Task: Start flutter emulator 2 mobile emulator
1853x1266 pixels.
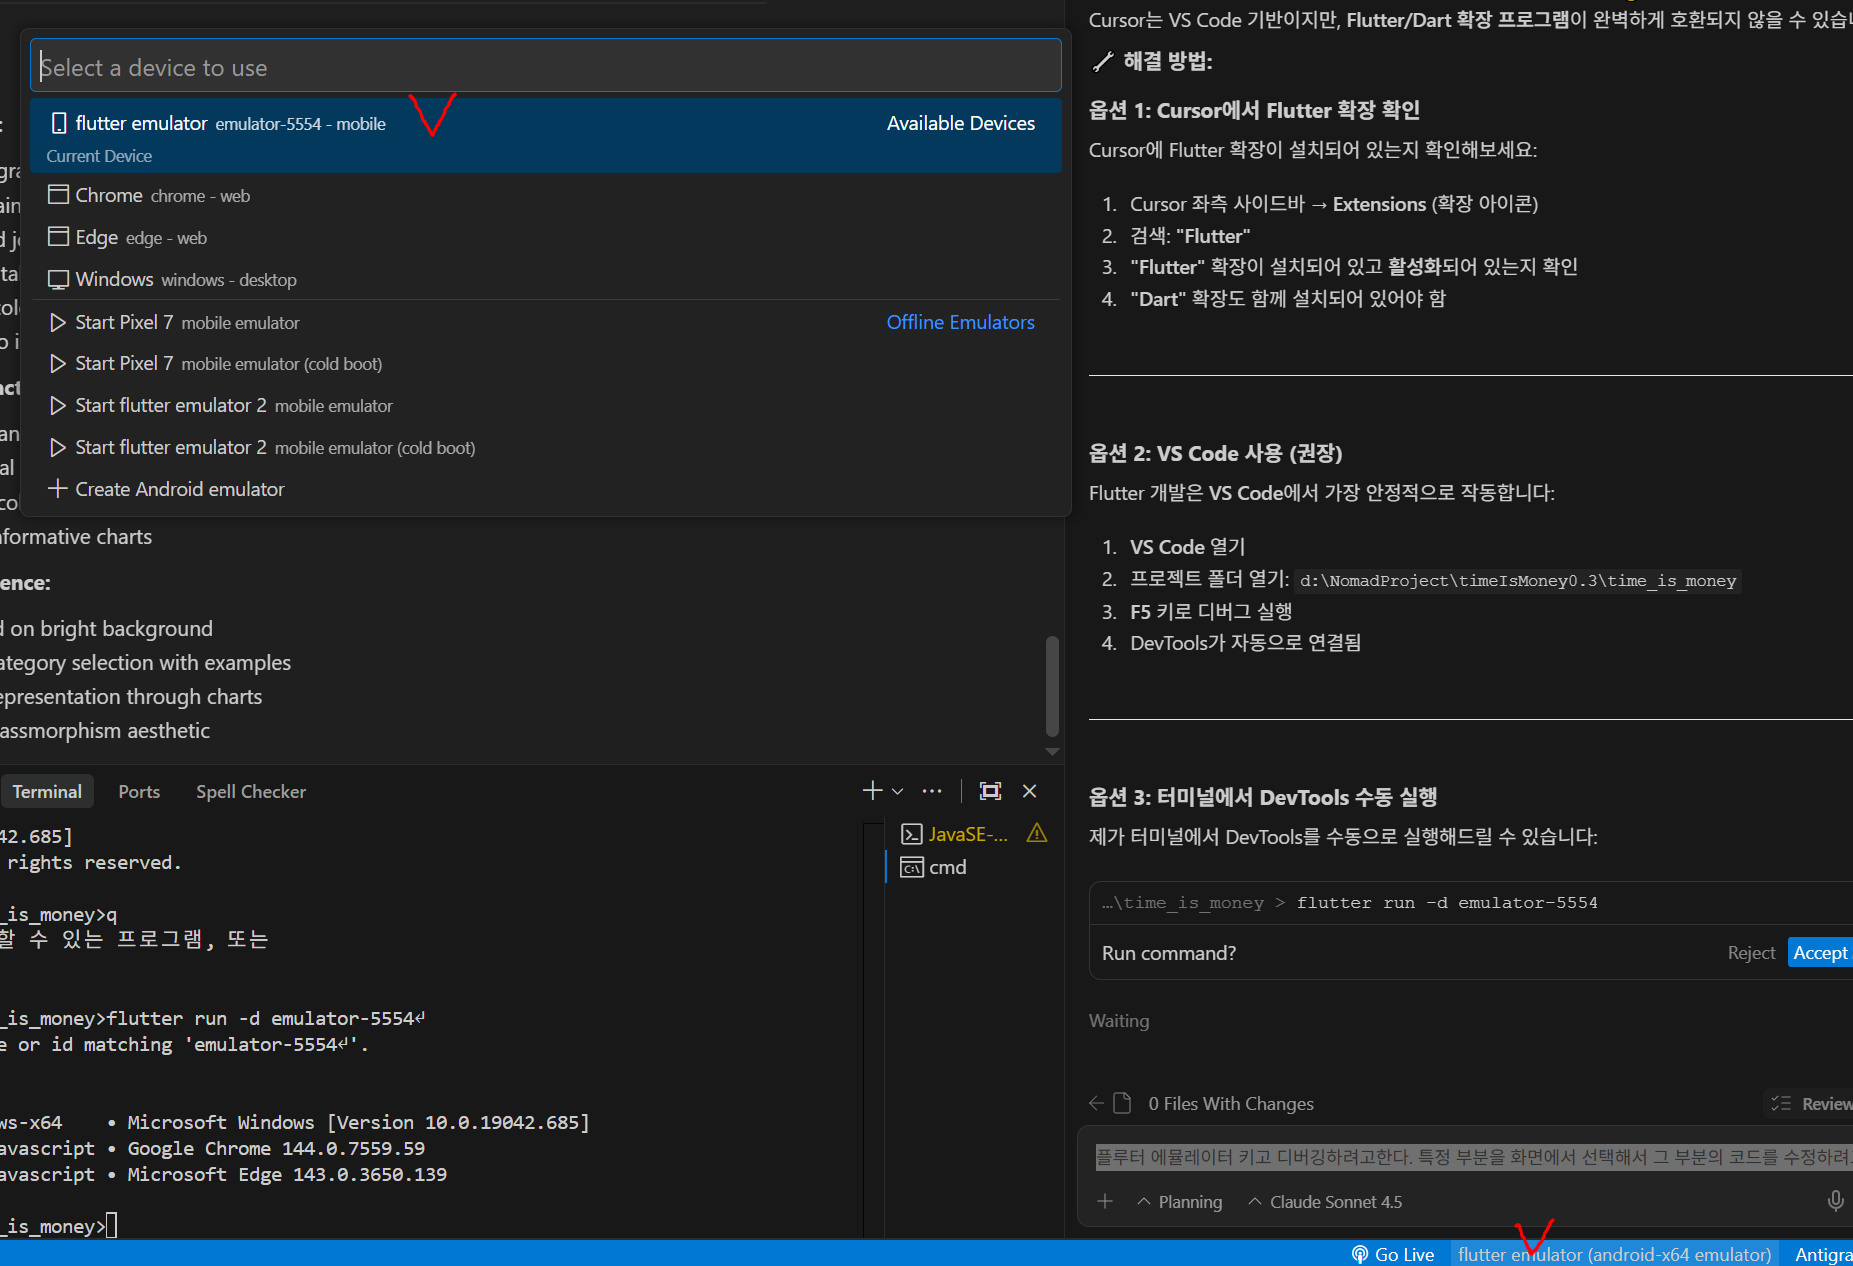Action: pyautogui.click(x=545, y=405)
